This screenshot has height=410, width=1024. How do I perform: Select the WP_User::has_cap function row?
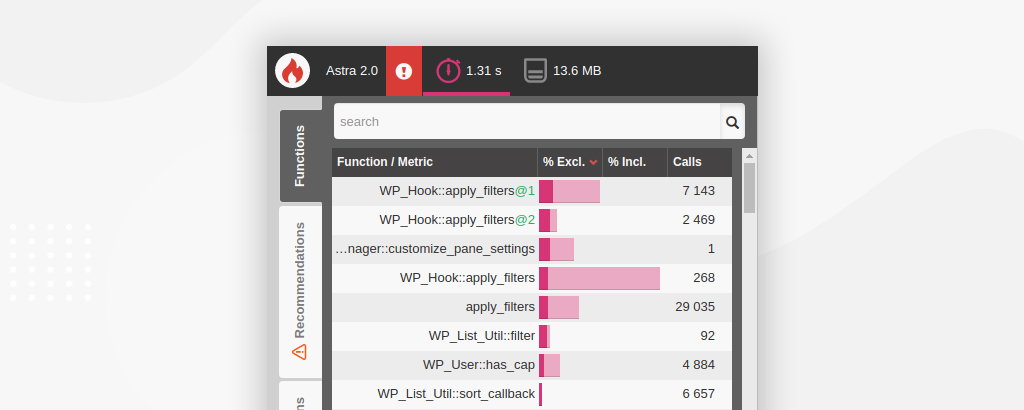[x=532, y=365]
